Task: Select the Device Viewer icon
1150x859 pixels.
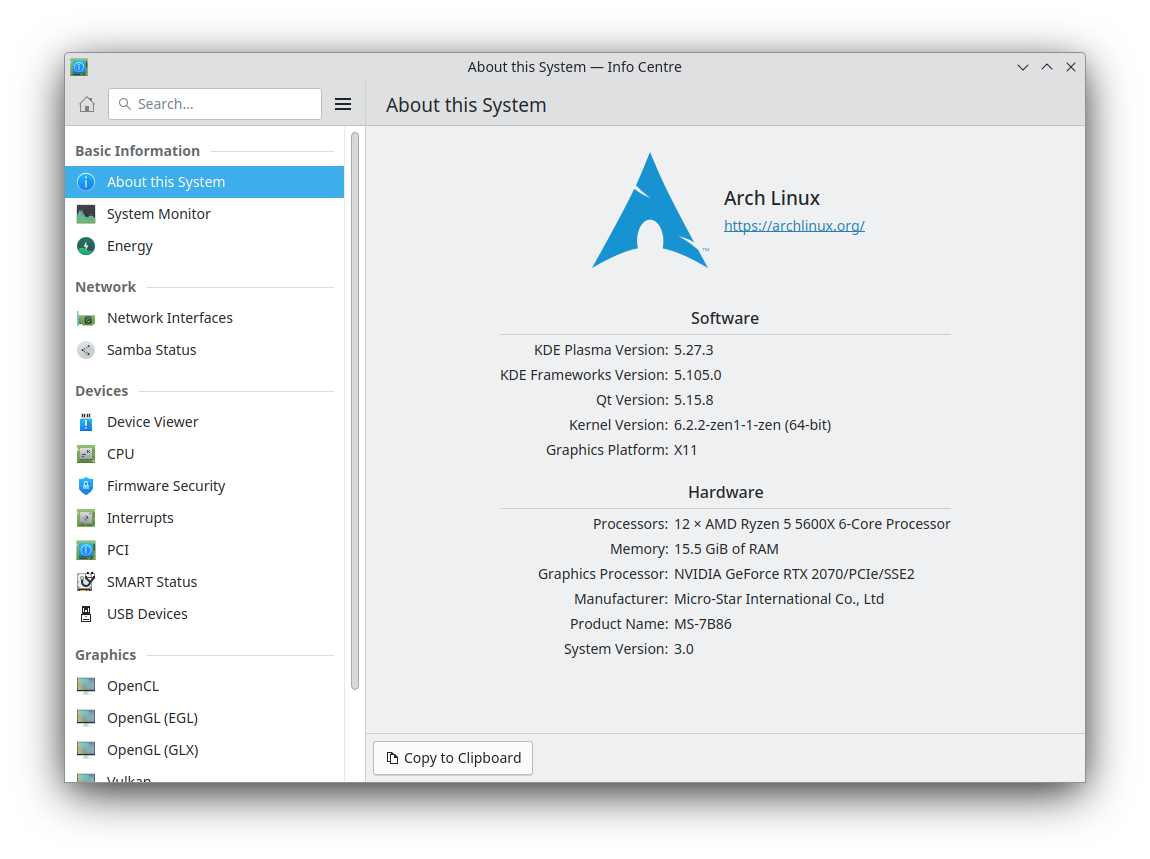Action: (x=87, y=421)
